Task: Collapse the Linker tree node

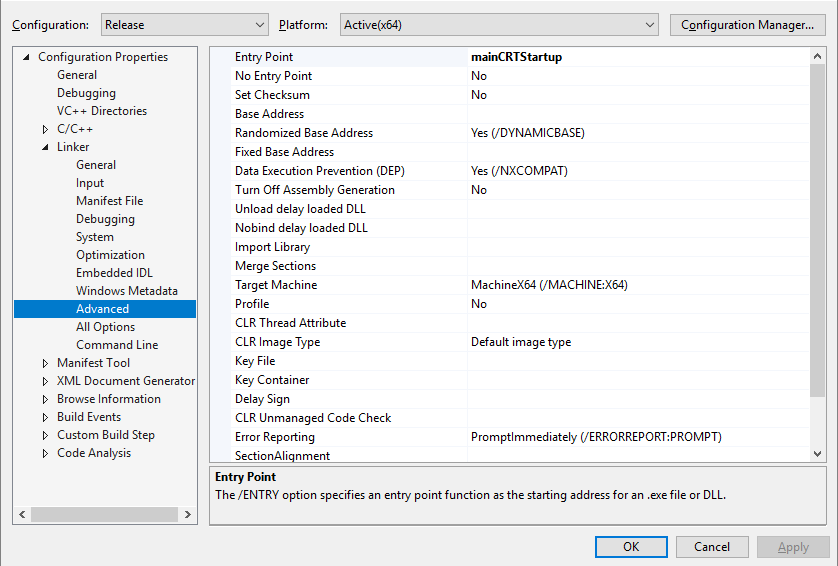Action: [x=45, y=147]
